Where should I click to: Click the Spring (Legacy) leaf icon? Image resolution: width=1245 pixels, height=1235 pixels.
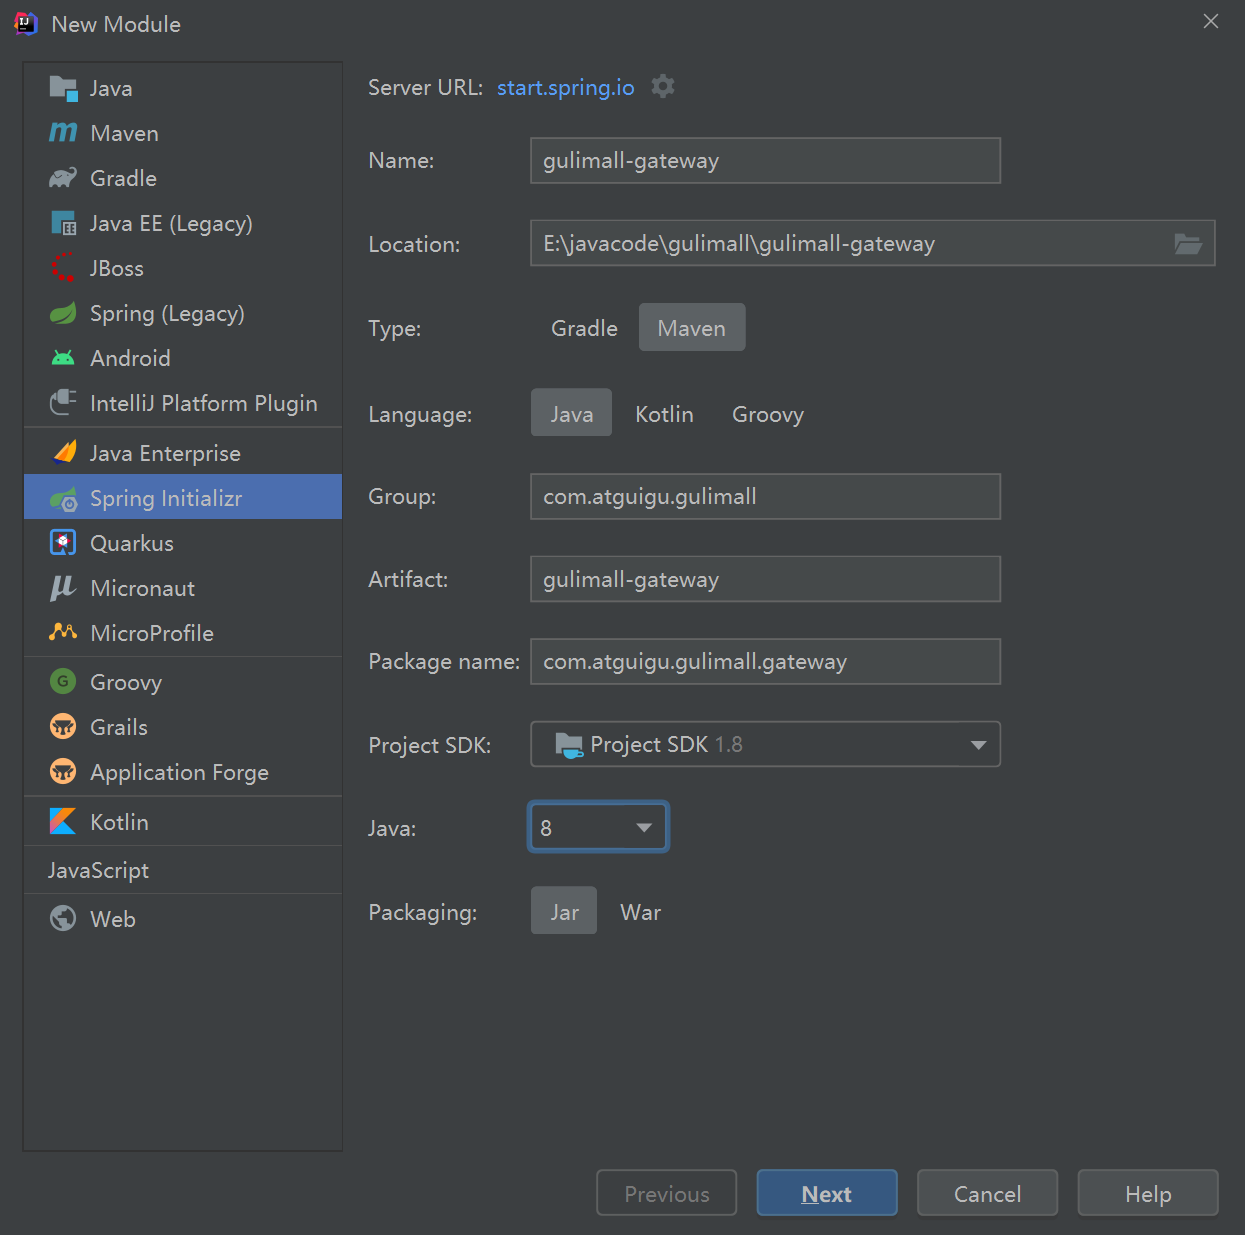coord(63,313)
